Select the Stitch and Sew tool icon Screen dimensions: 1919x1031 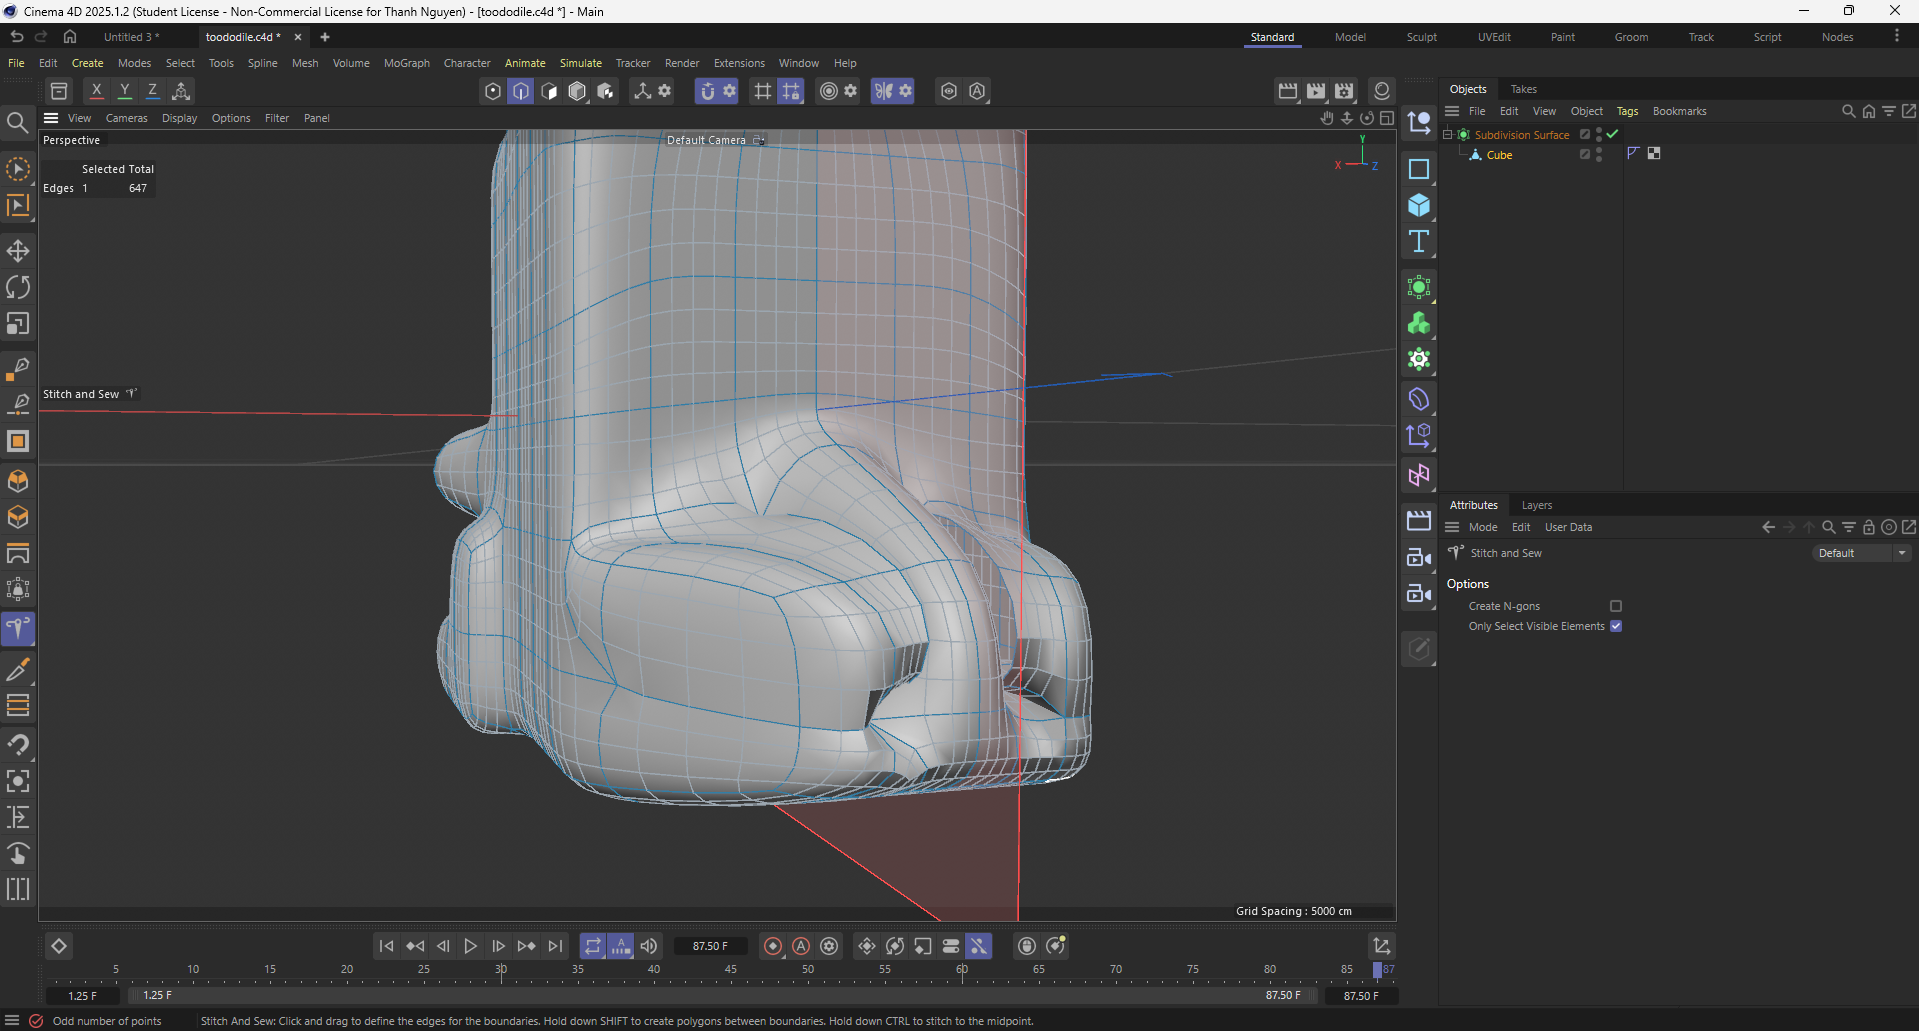click(x=18, y=629)
